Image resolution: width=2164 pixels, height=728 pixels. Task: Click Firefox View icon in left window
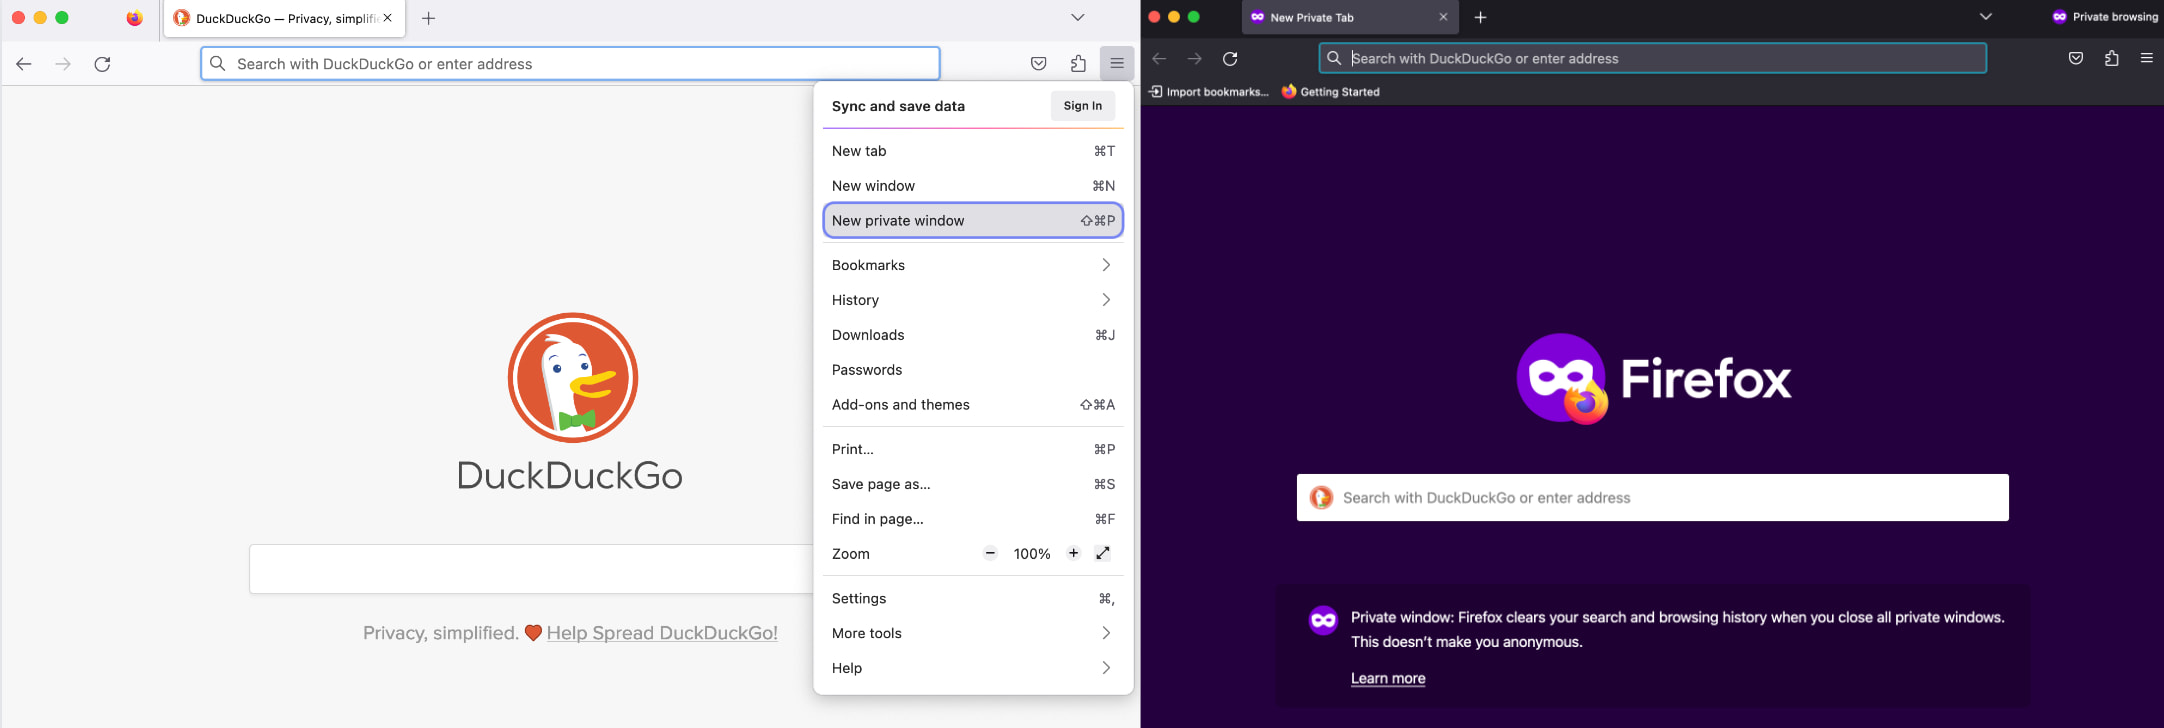134,18
